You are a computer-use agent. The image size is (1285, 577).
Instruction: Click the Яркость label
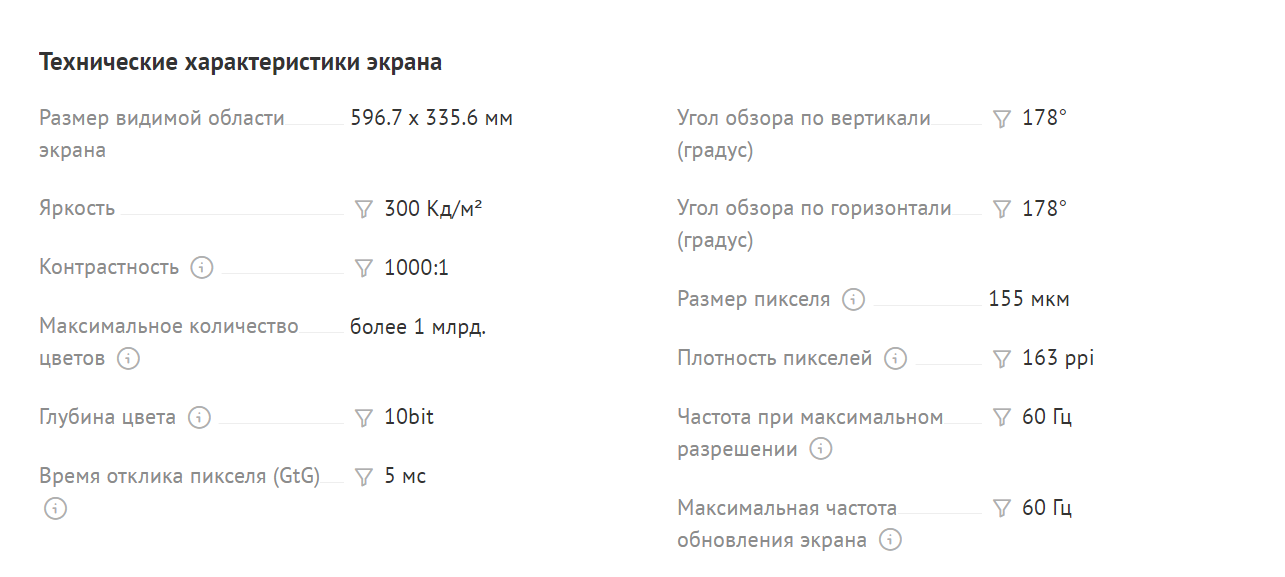click(x=77, y=209)
